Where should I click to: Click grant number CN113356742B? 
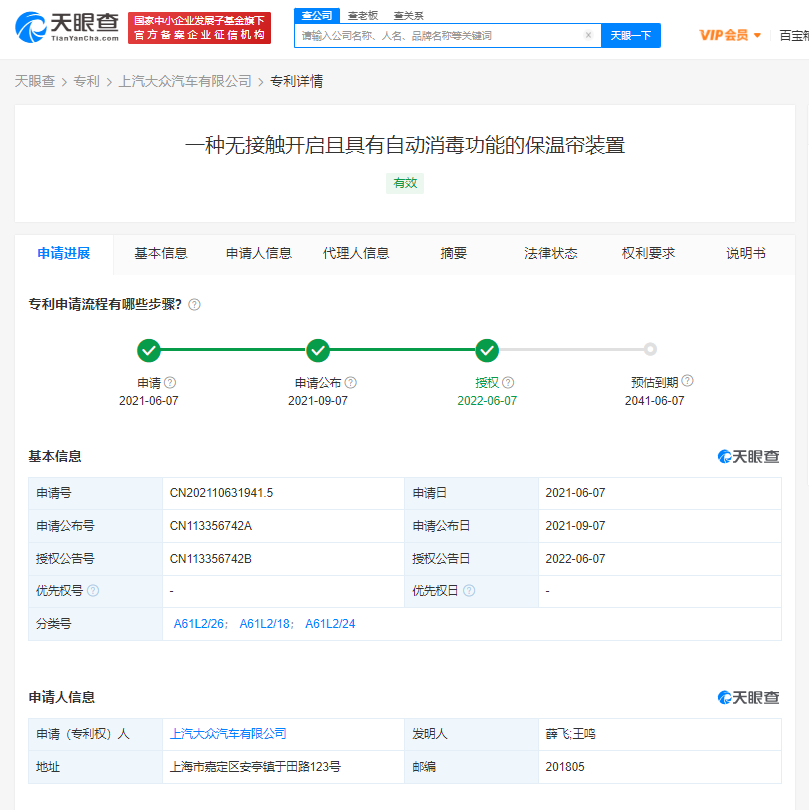tap(211, 559)
